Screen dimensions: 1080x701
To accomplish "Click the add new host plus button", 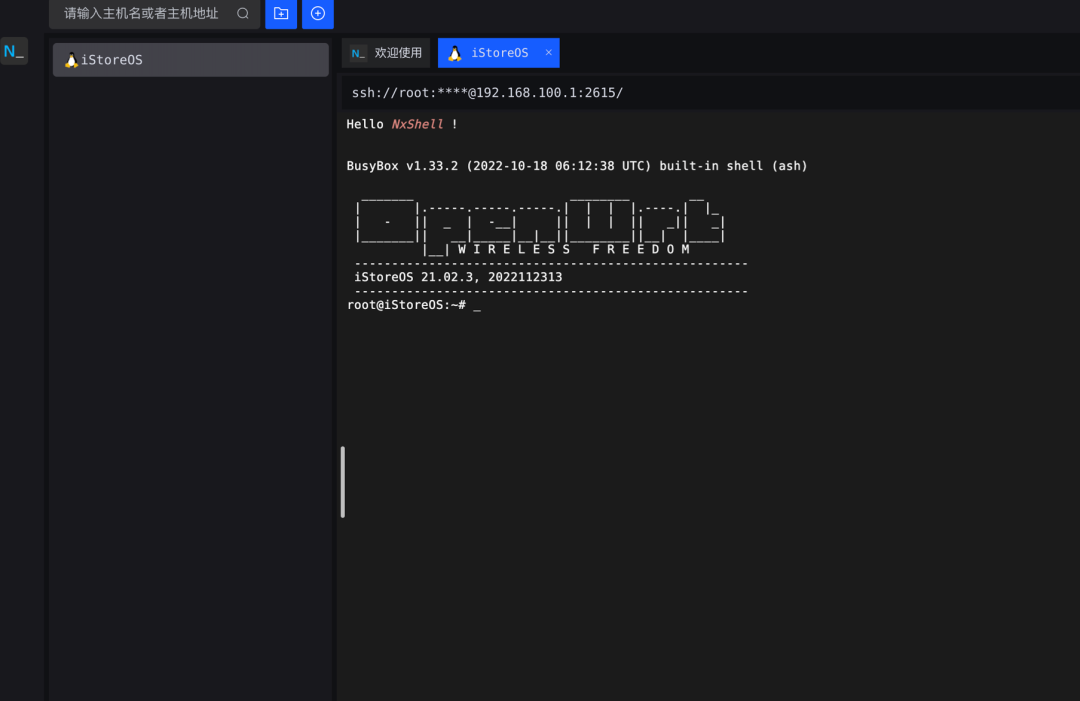I will tap(318, 13).
